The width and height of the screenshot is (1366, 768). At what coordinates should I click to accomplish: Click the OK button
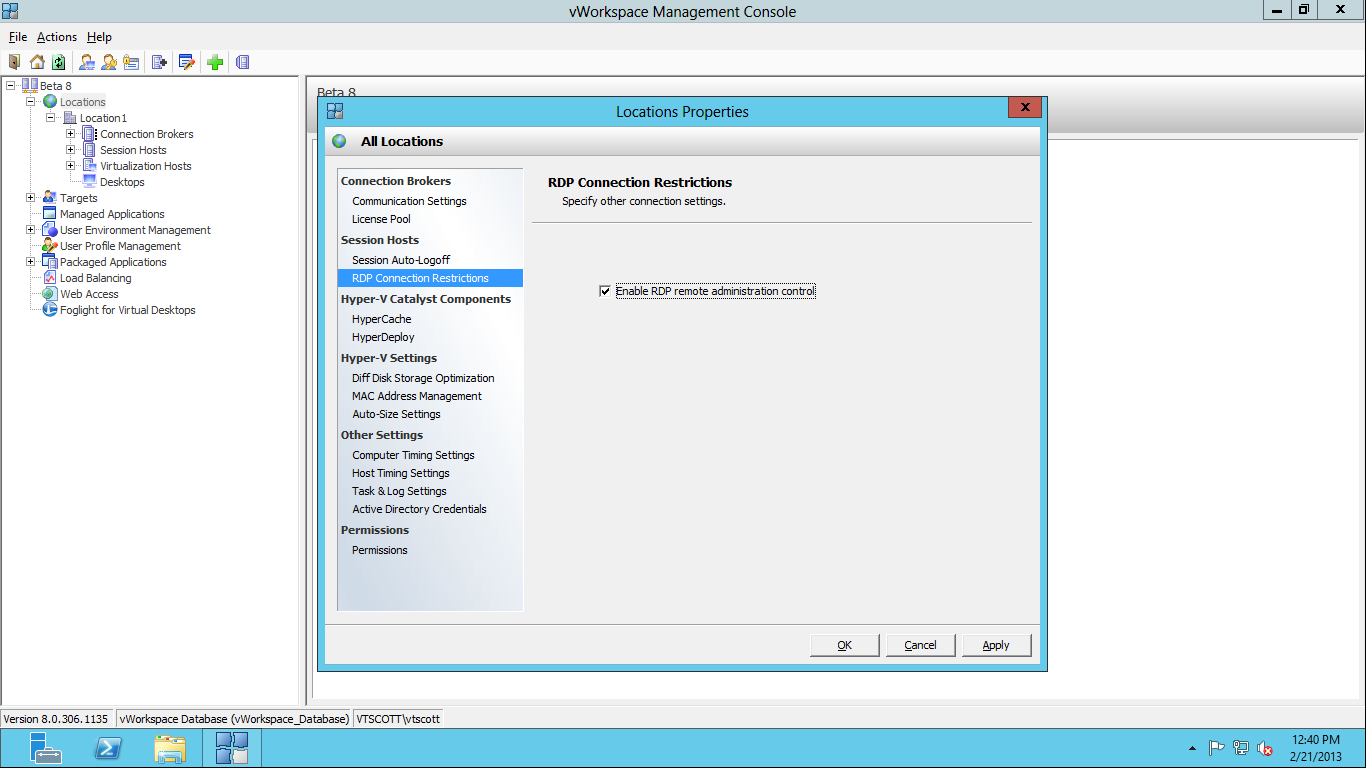(844, 645)
